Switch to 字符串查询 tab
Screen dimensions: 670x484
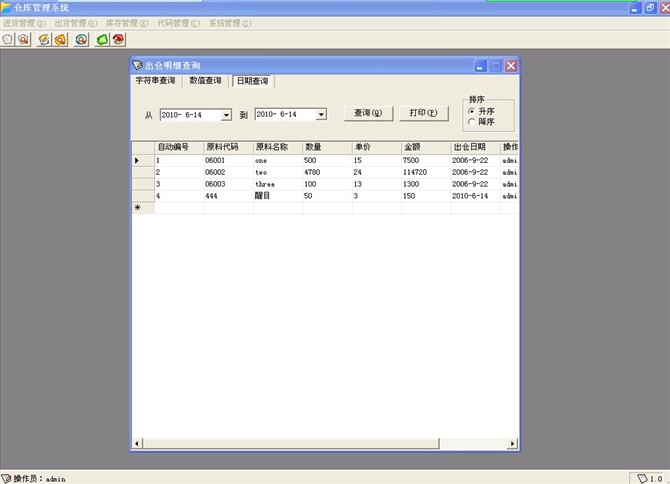156,80
